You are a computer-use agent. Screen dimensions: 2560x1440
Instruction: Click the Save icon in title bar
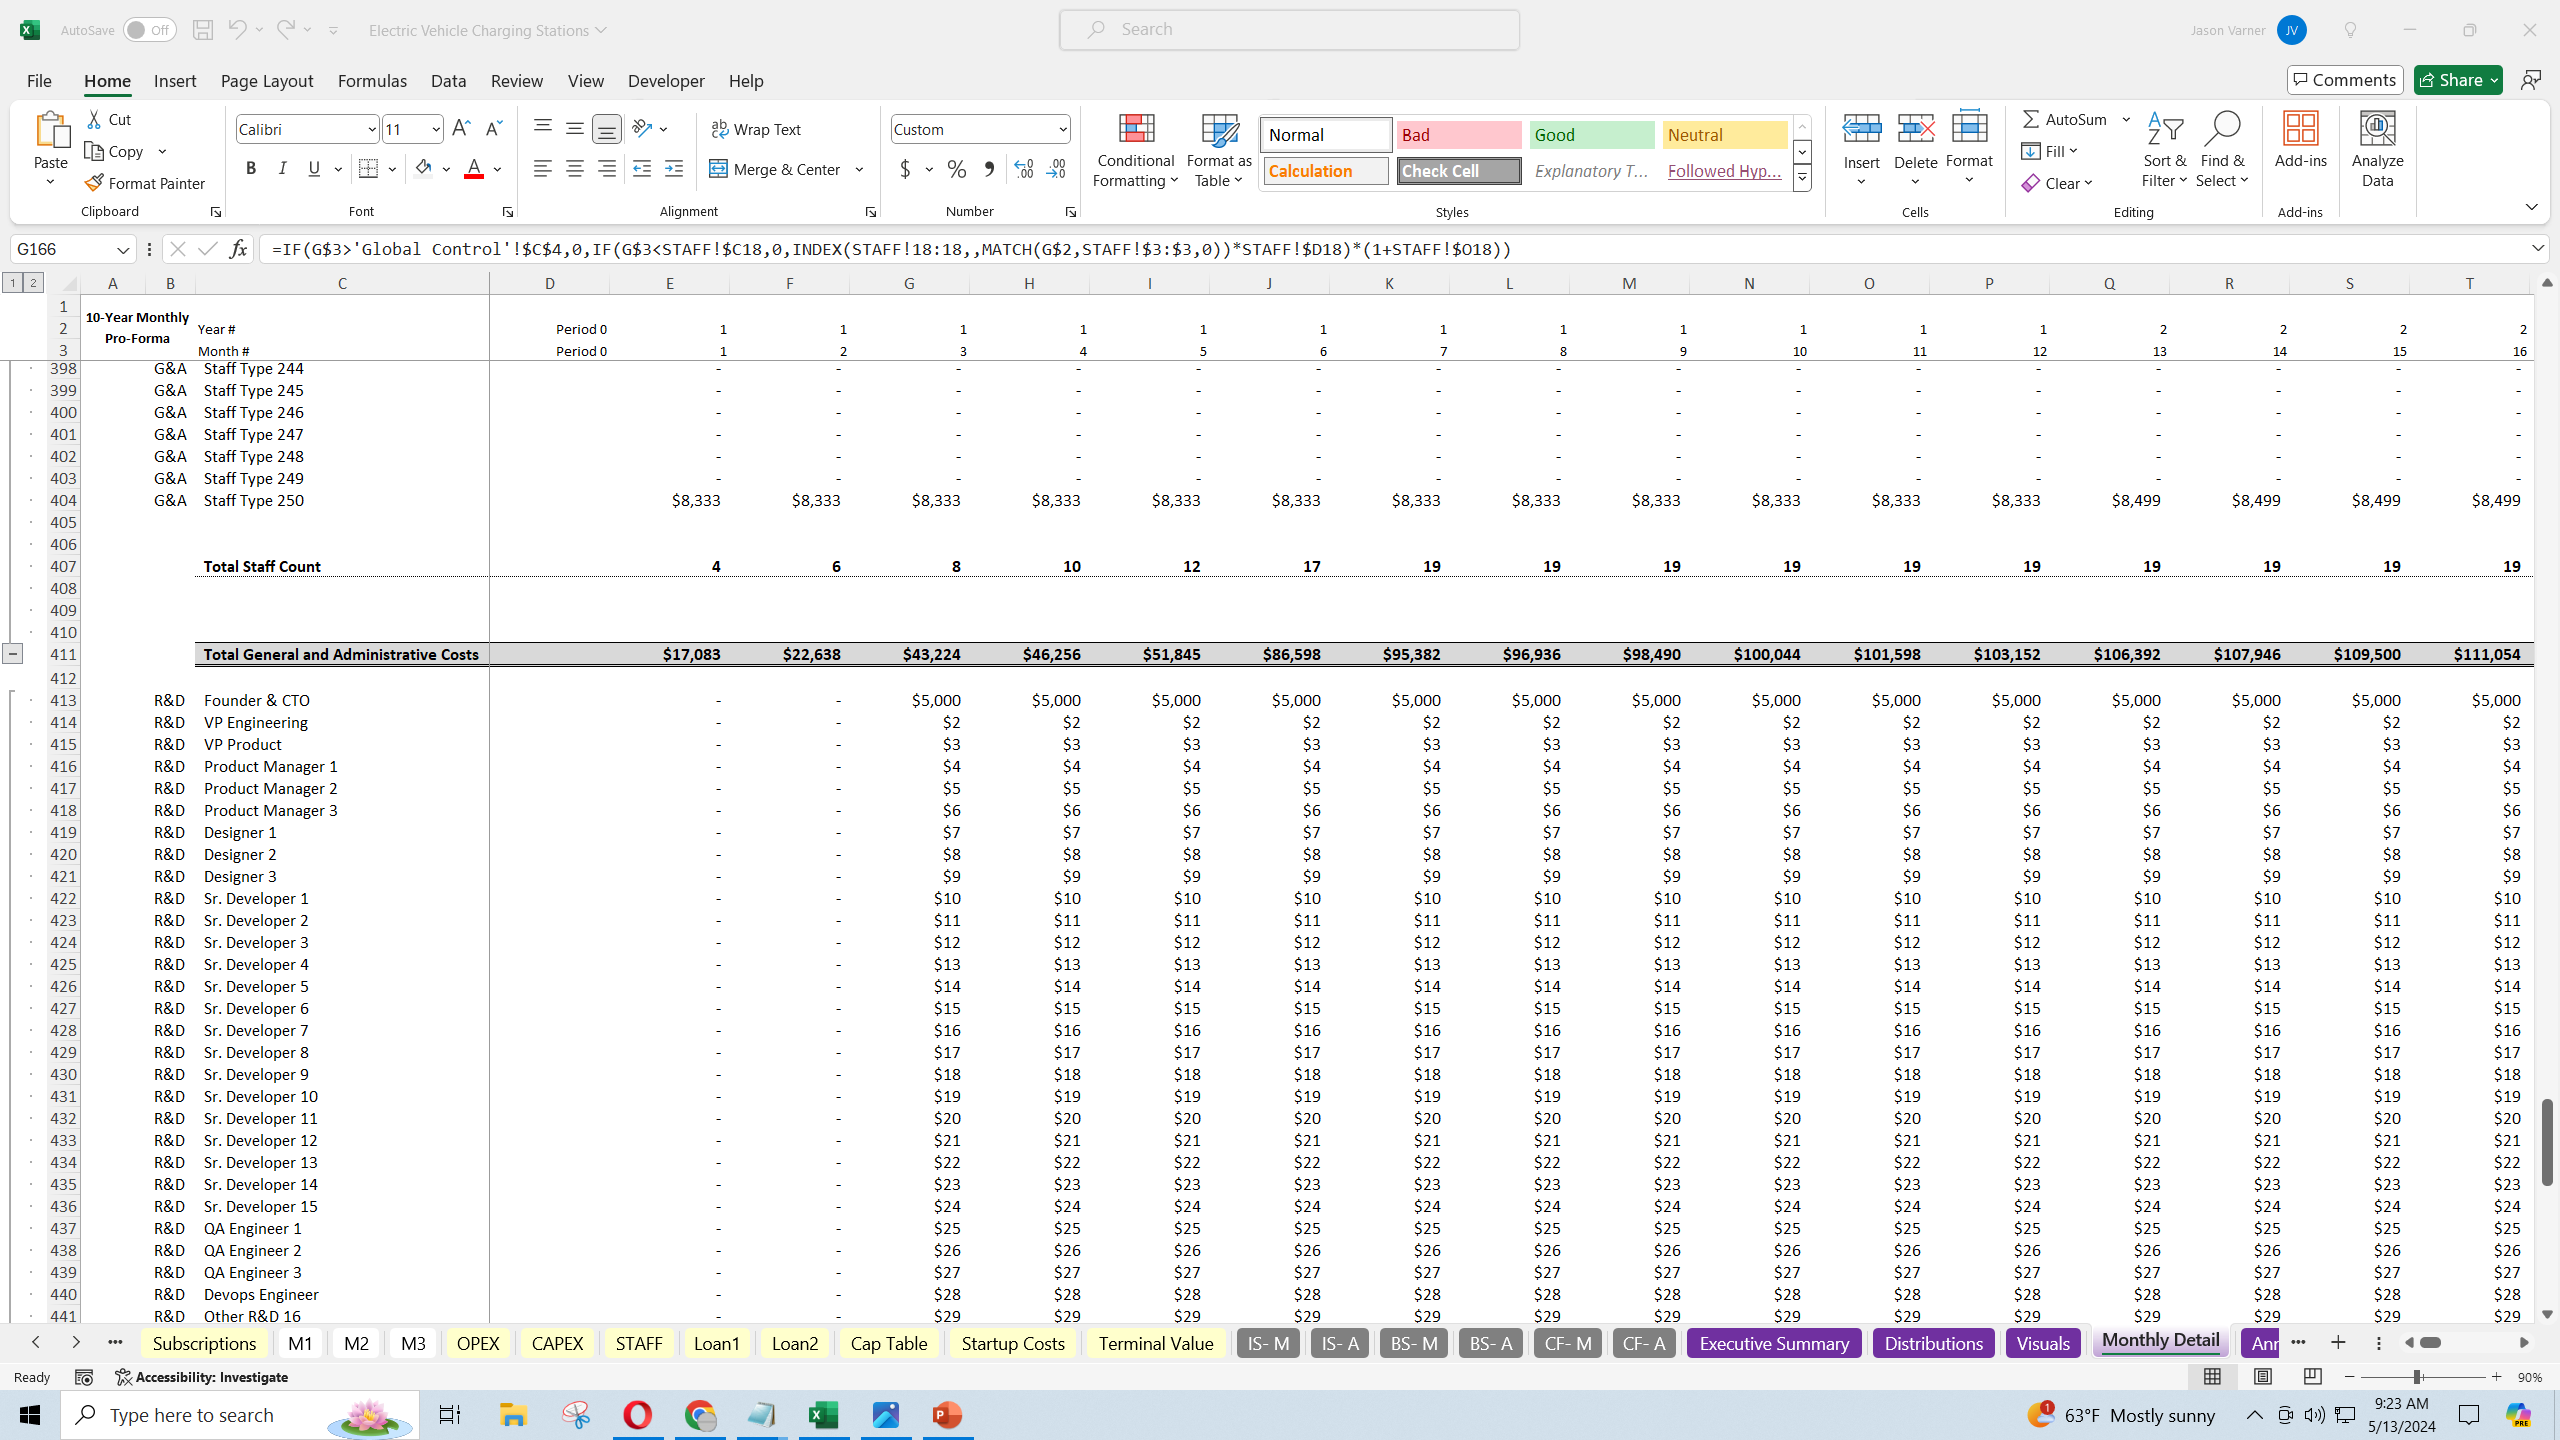coord(203,30)
